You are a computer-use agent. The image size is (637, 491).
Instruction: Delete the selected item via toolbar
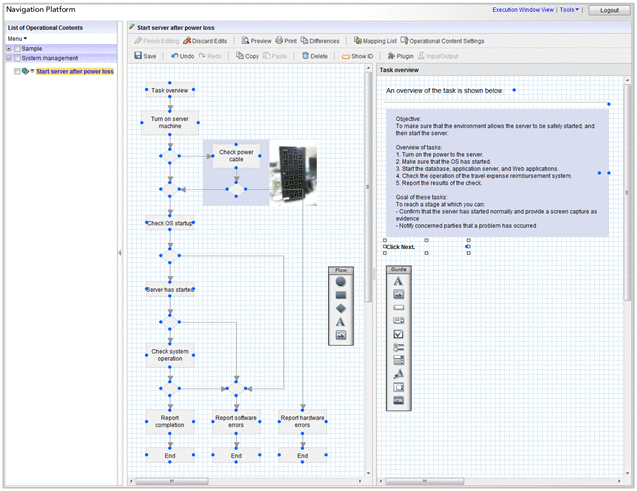click(x=314, y=56)
